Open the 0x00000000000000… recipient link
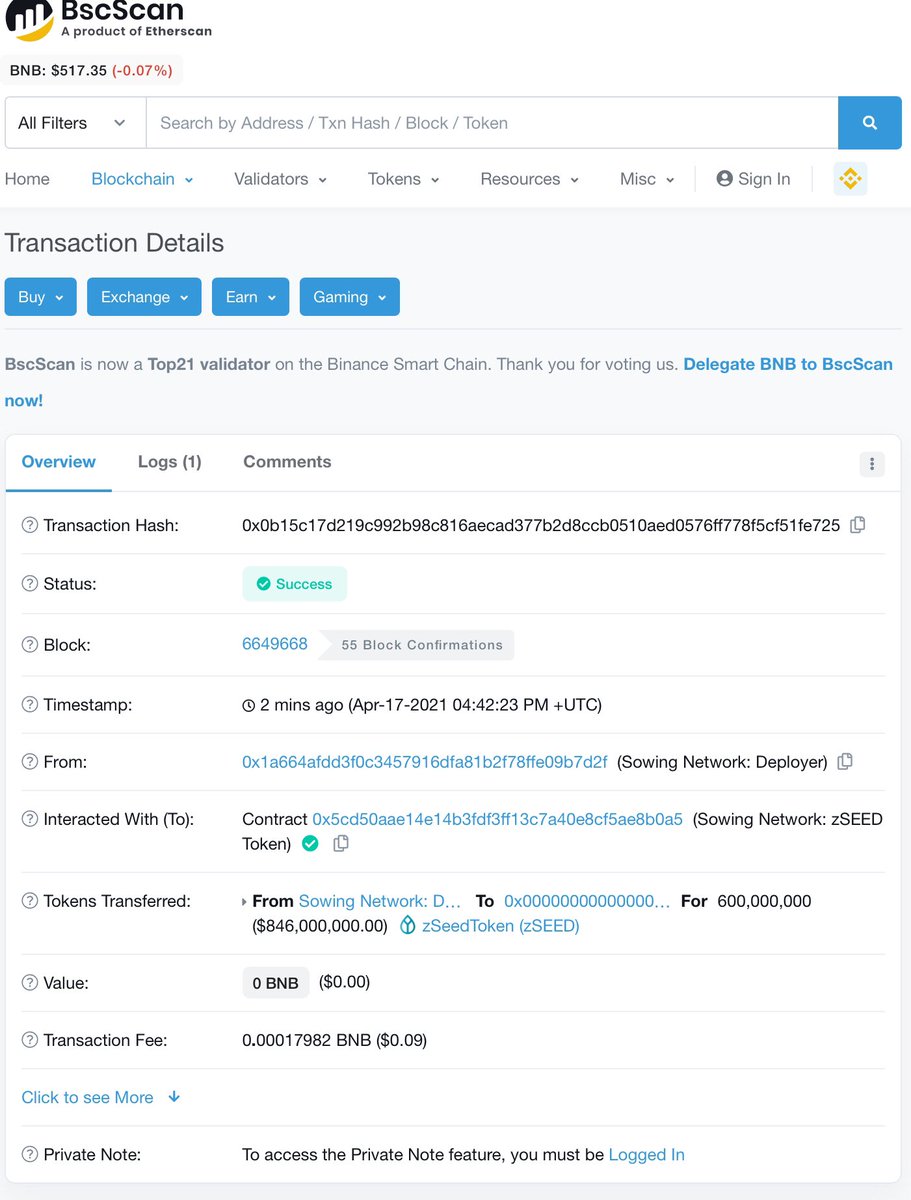911x1200 pixels. [x=587, y=901]
